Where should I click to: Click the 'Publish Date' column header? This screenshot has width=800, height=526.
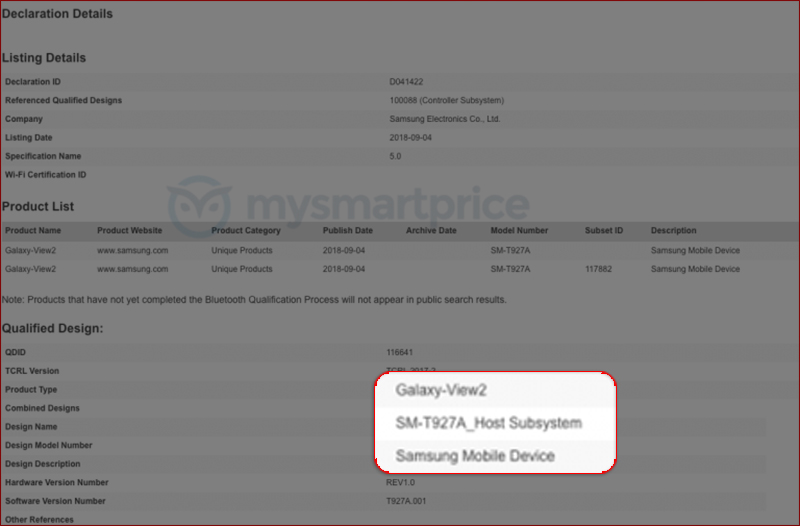tap(348, 231)
